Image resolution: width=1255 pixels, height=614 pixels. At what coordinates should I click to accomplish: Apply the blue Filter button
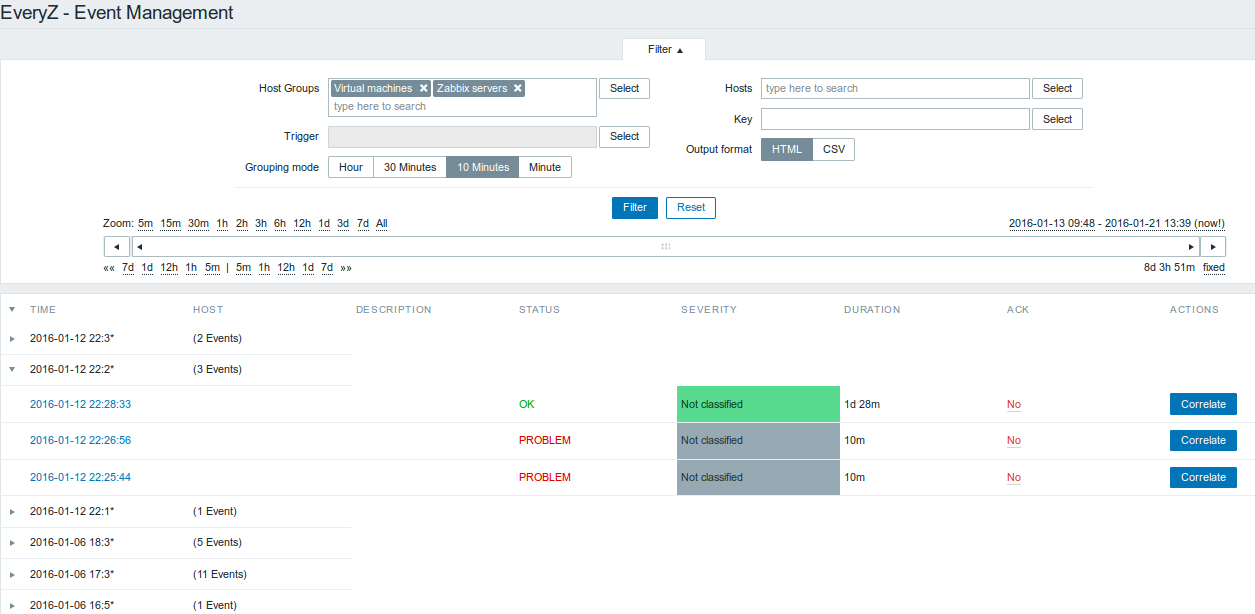pos(635,207)
